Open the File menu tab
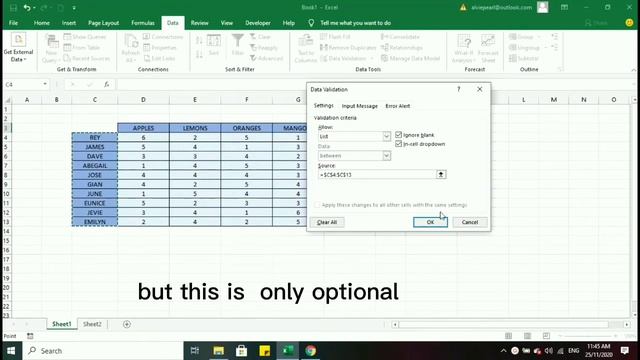Screen dimensions: 640x360 click(13, 23)
